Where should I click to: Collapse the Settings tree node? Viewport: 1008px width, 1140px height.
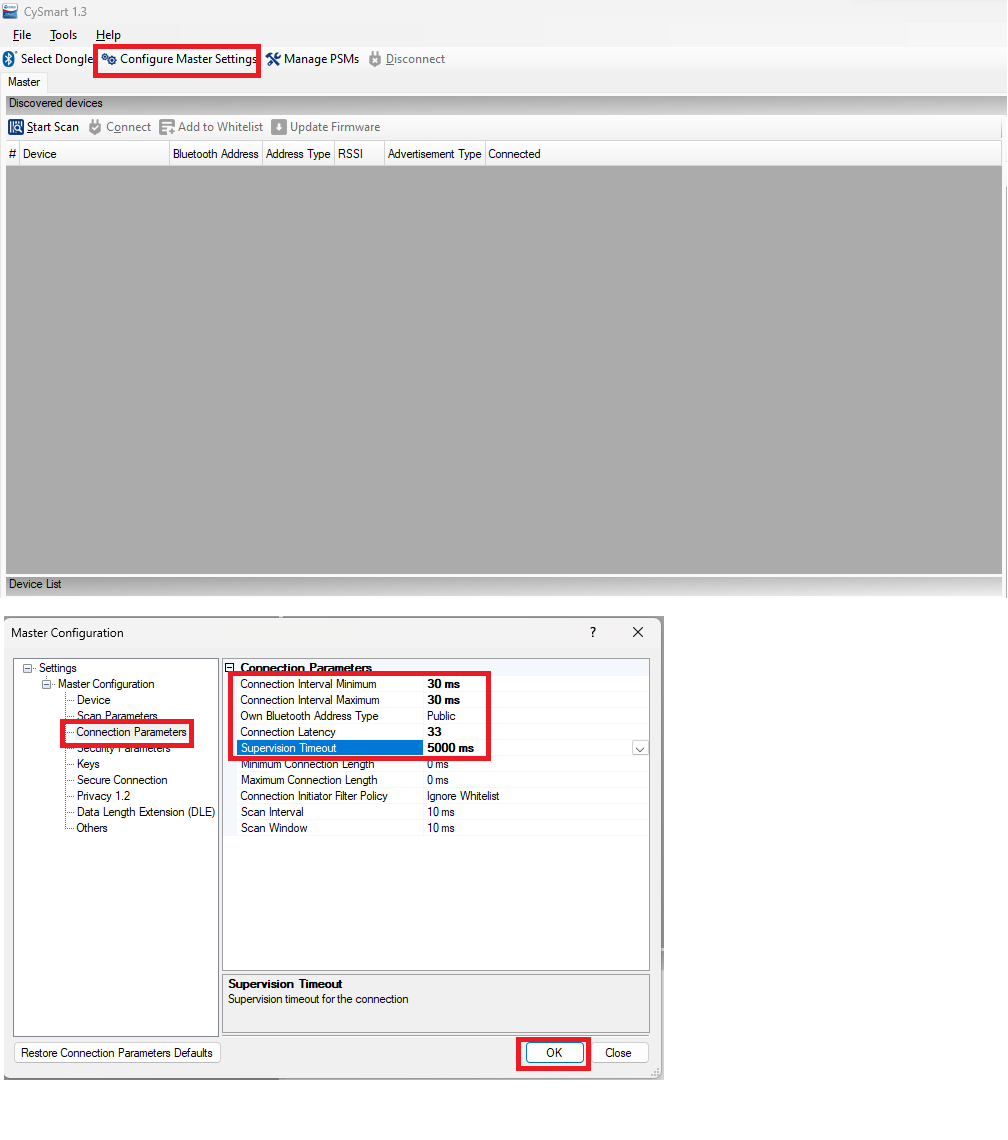point(28,668)
